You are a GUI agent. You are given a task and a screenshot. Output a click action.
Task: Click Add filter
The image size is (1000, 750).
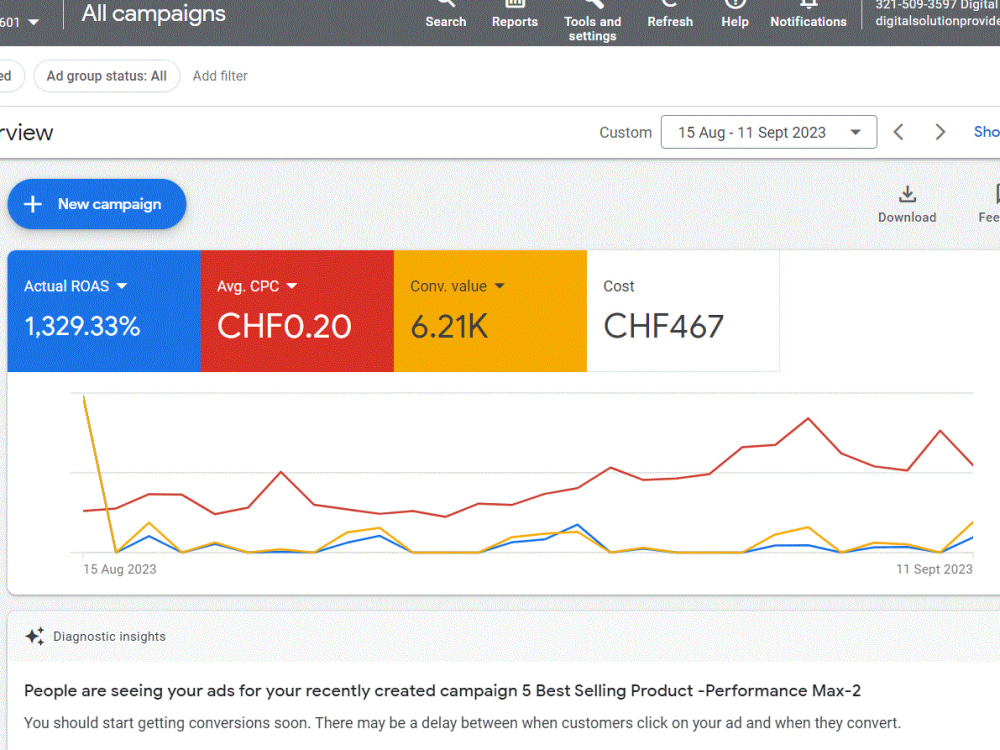click(x=220, y=76)
